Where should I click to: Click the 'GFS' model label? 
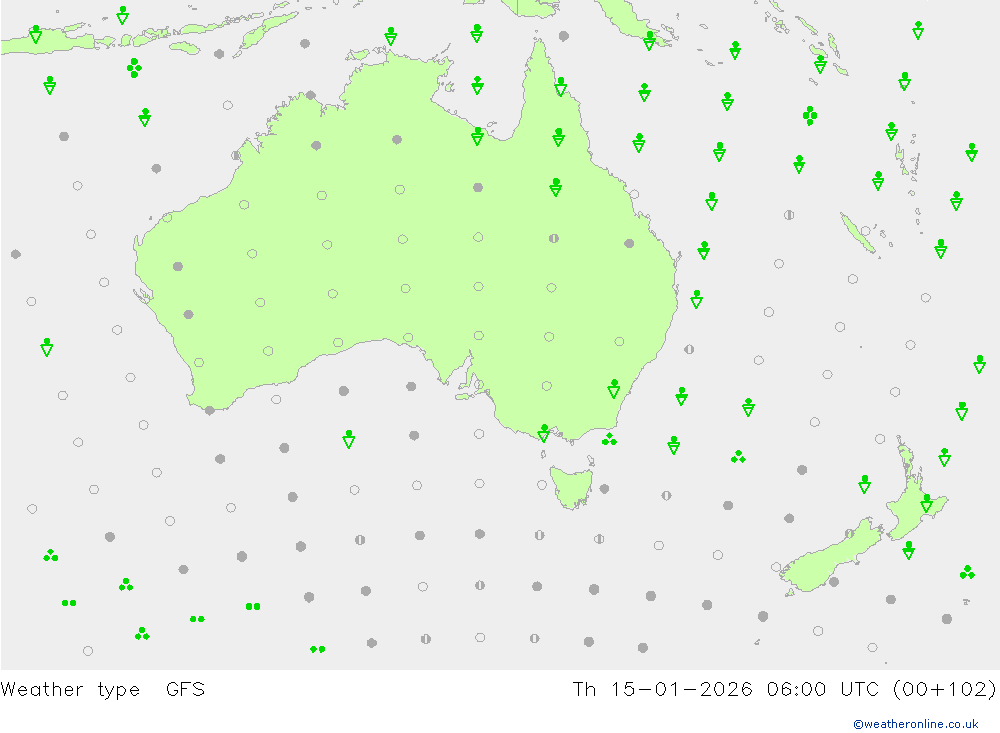186,690
